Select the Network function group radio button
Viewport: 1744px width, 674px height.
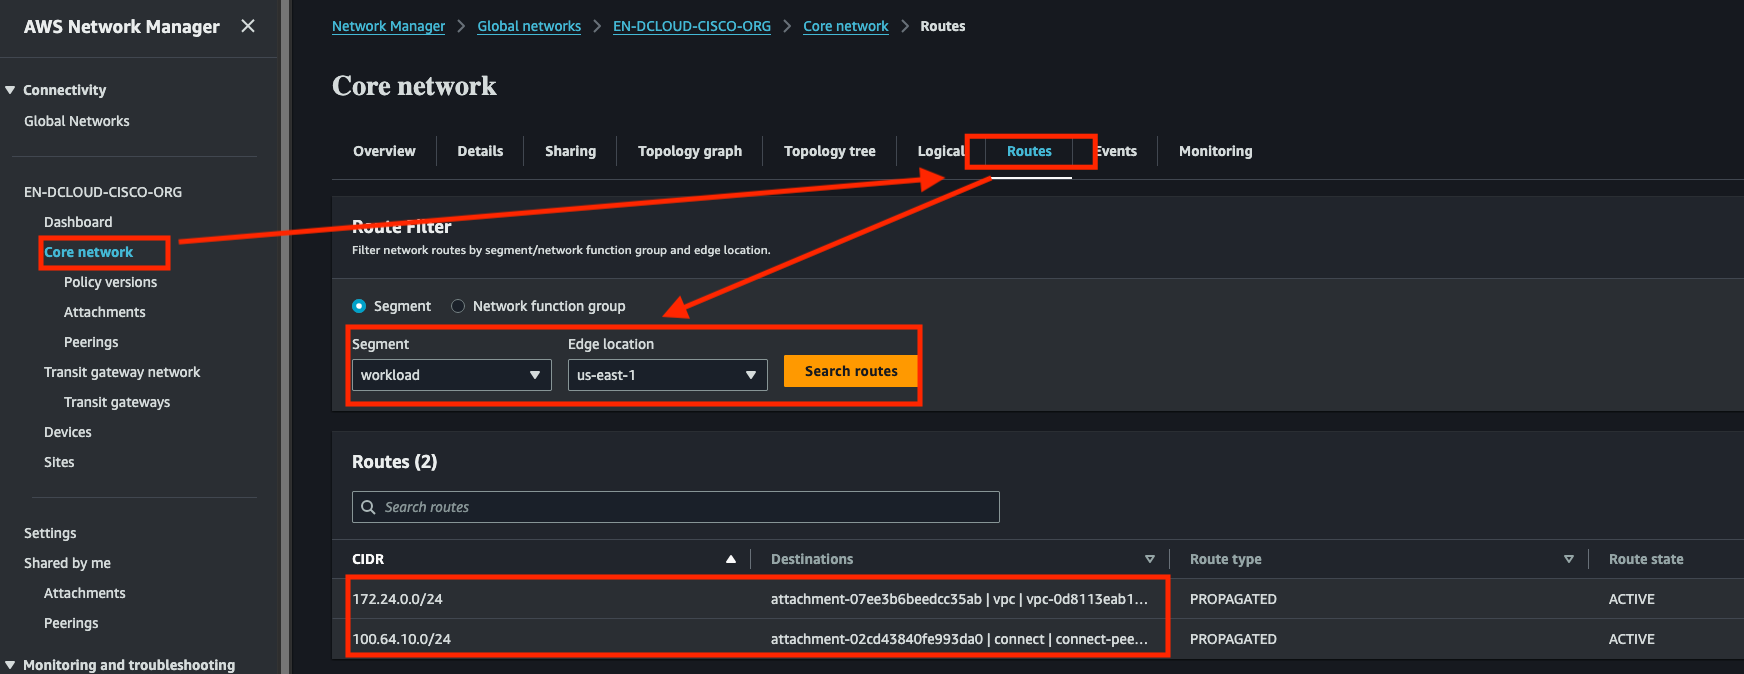458,306
